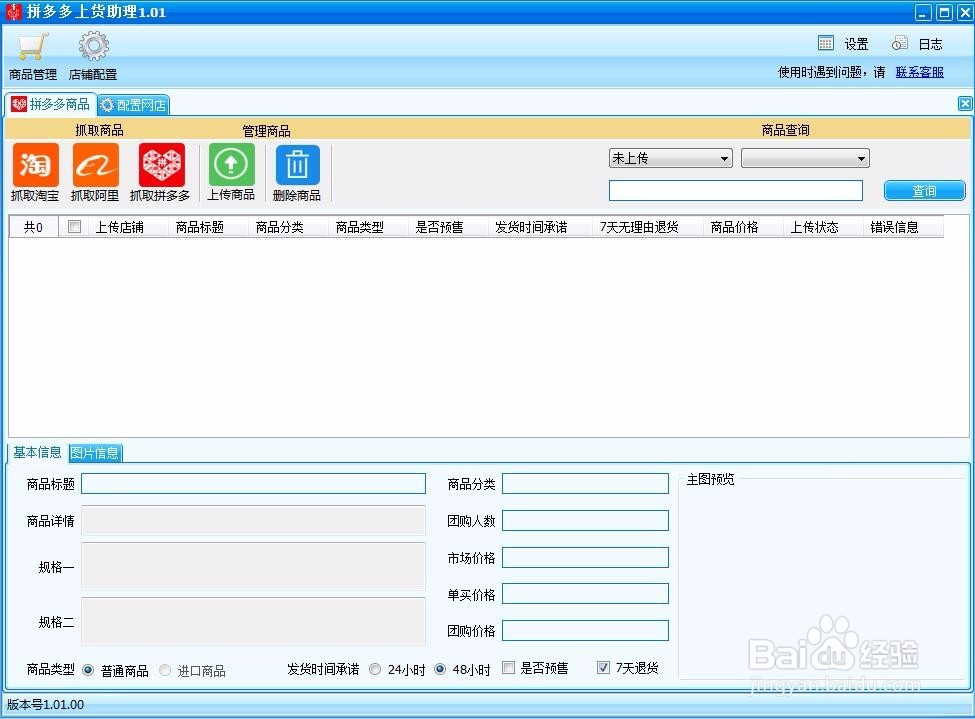
Task: Click 版本号1.01.00 in status bar
Action: pyautogui.click(x=45, y=705)
